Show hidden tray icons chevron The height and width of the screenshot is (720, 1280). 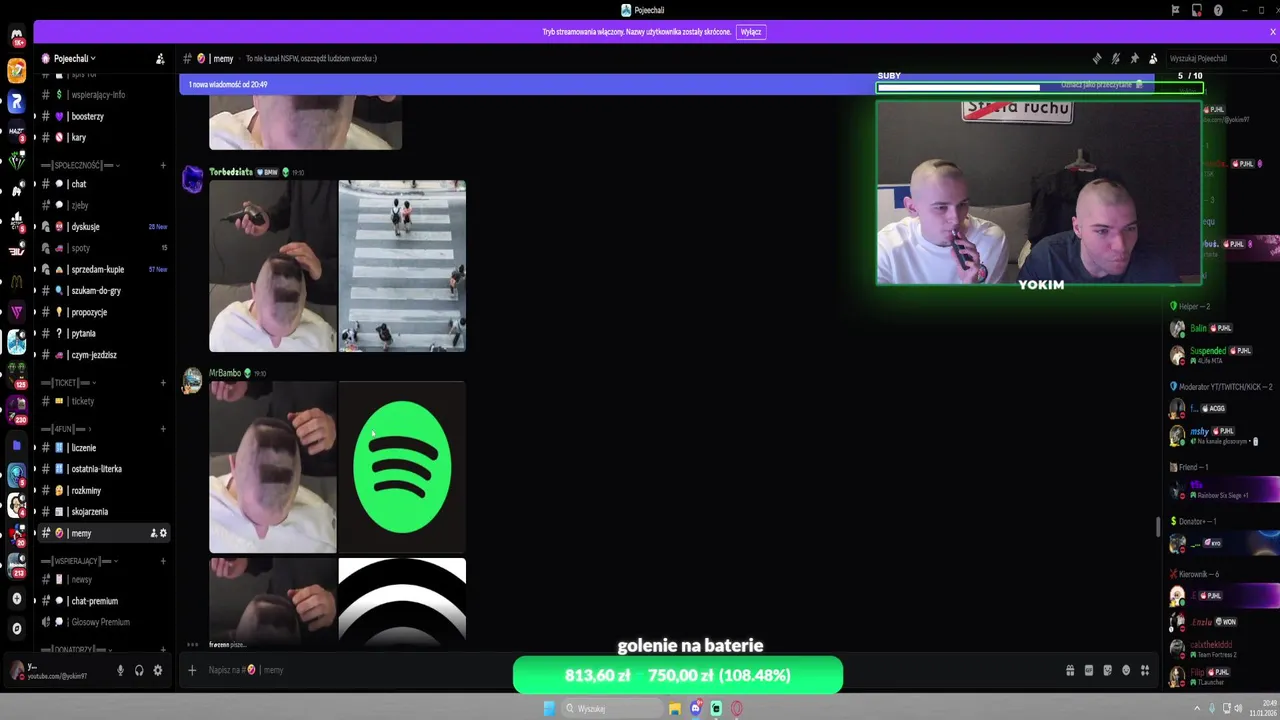click(x=1197, y=708)
